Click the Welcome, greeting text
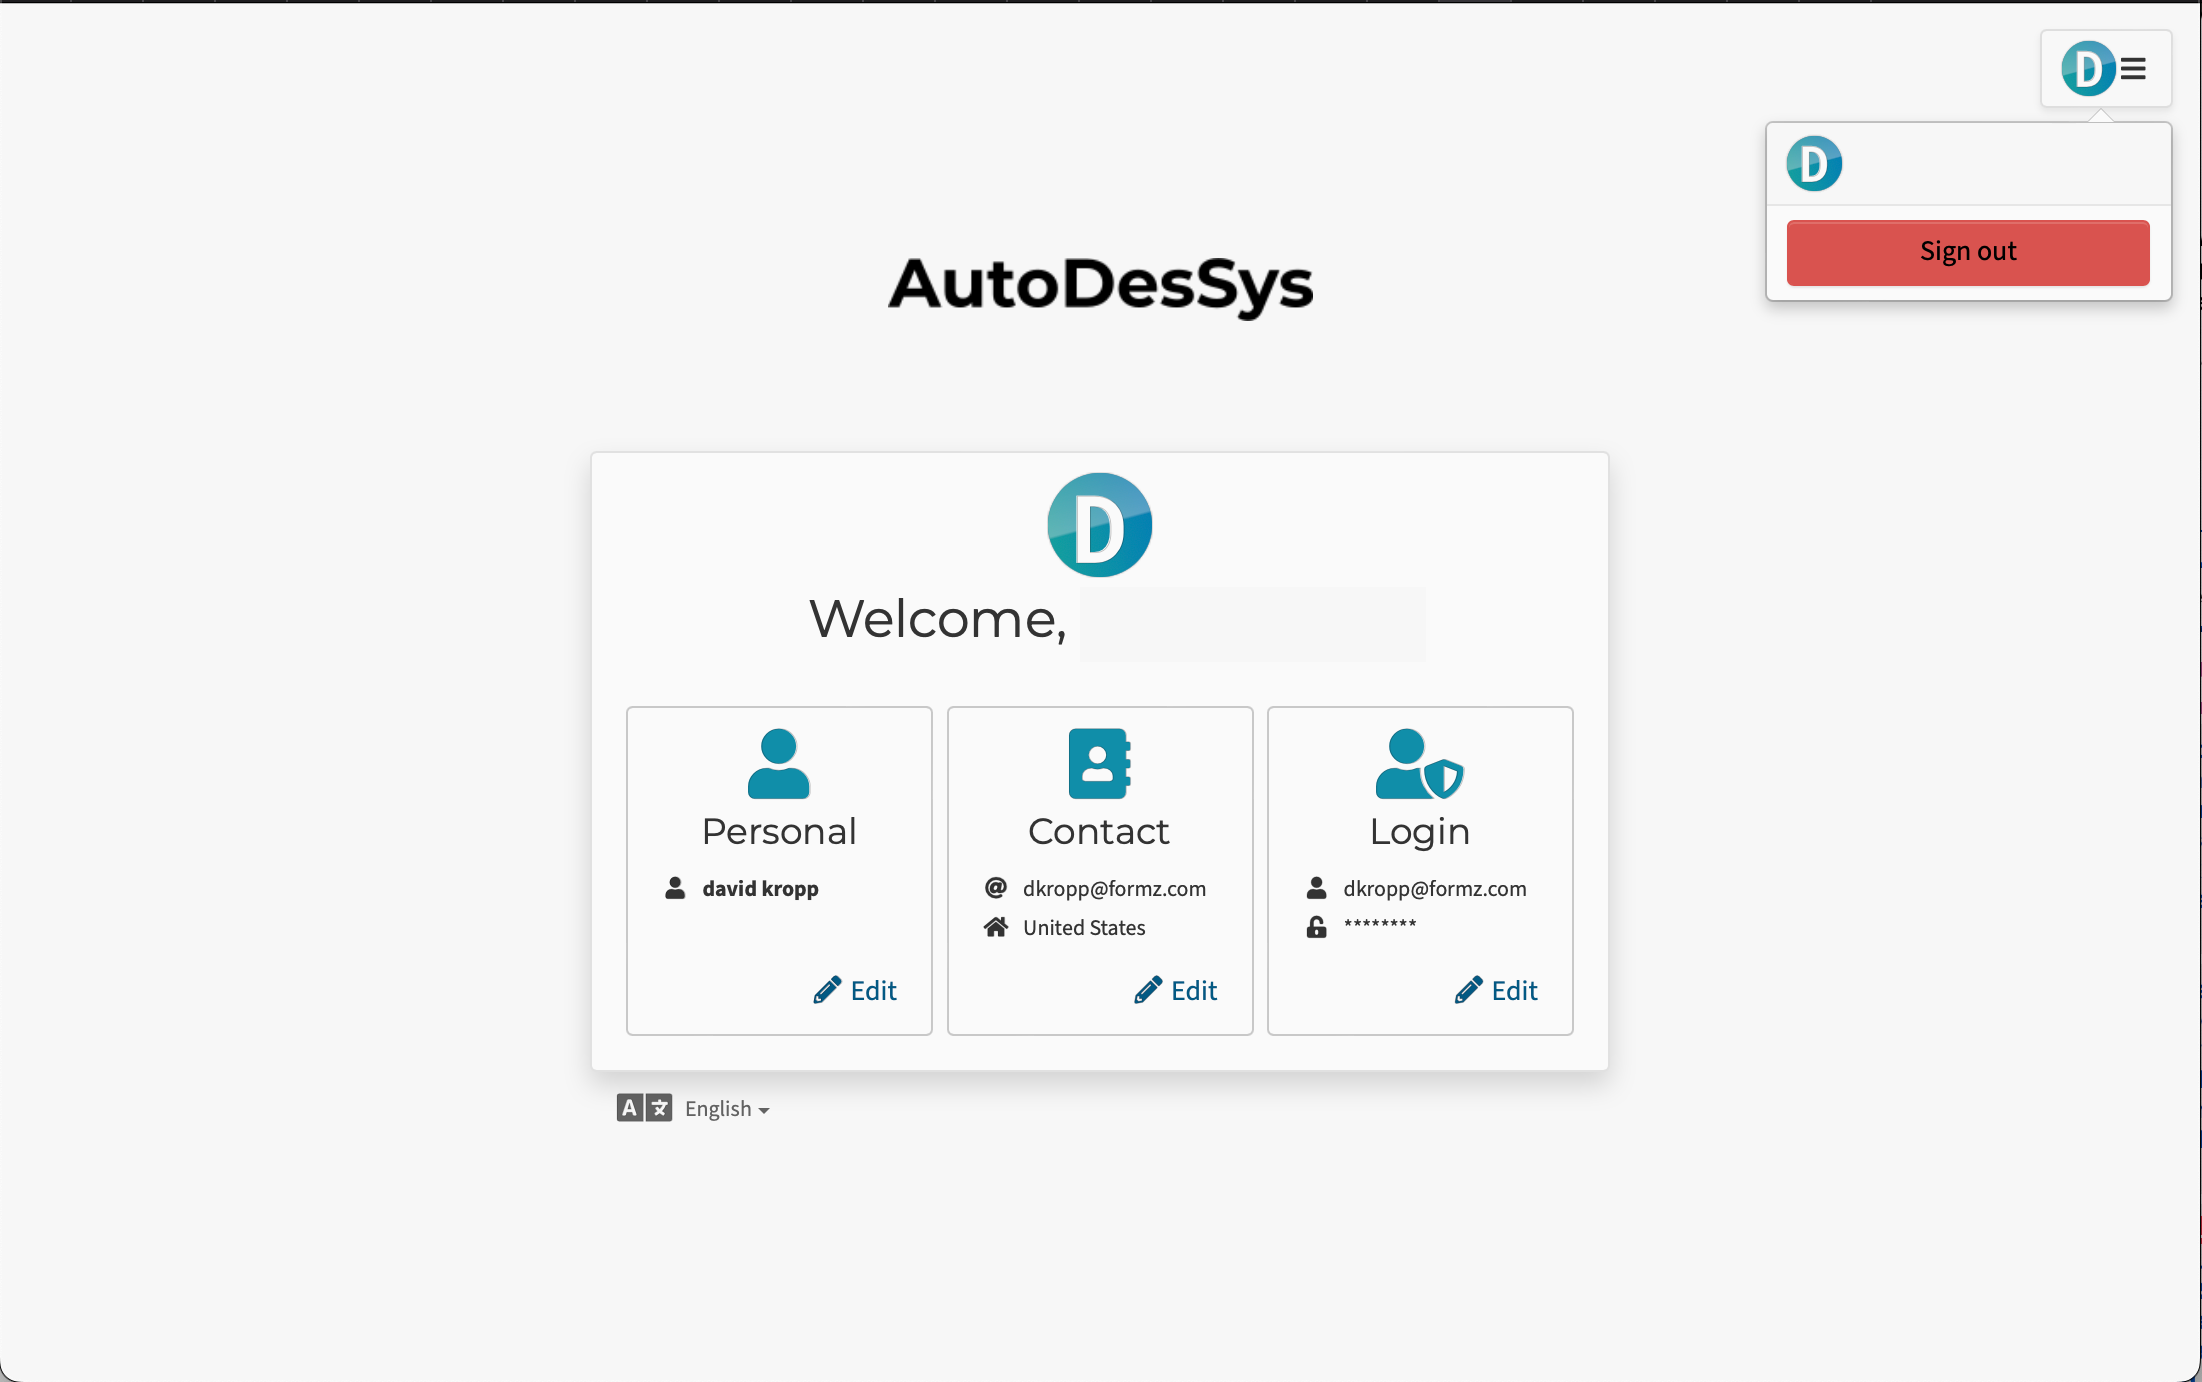This screenshot has height=1382, width=2202. (938, 619)
